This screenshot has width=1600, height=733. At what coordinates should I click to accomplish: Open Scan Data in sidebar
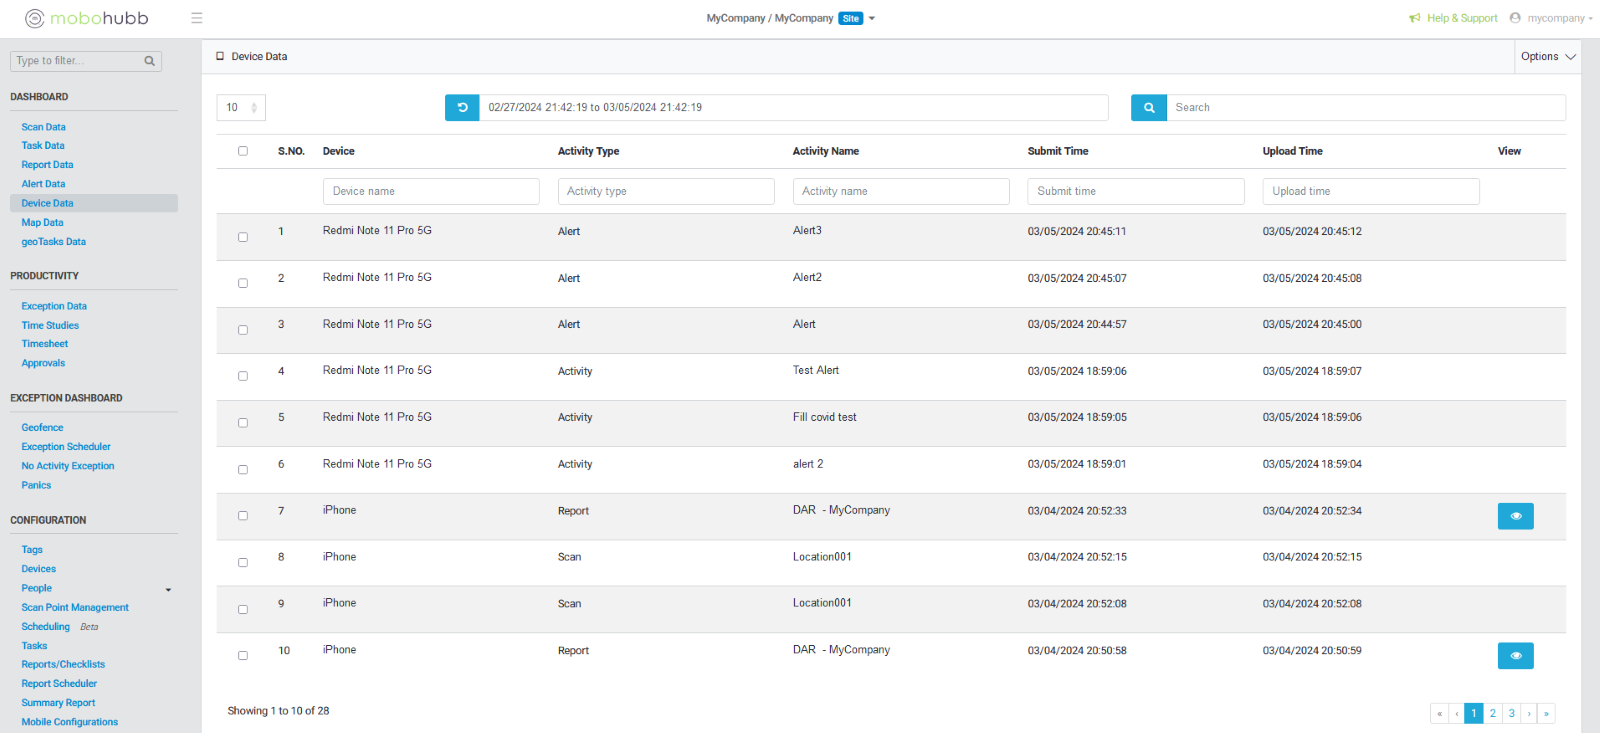coord(44,127)
